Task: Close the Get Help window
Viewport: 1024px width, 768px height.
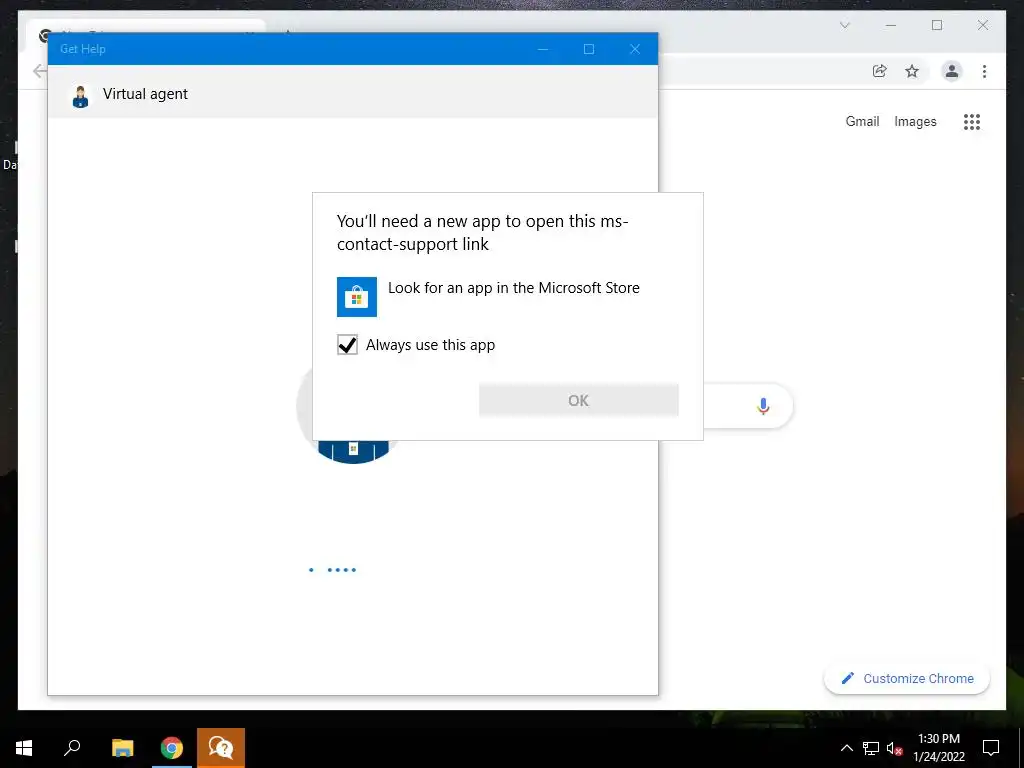Action: [x=635, y=49]
